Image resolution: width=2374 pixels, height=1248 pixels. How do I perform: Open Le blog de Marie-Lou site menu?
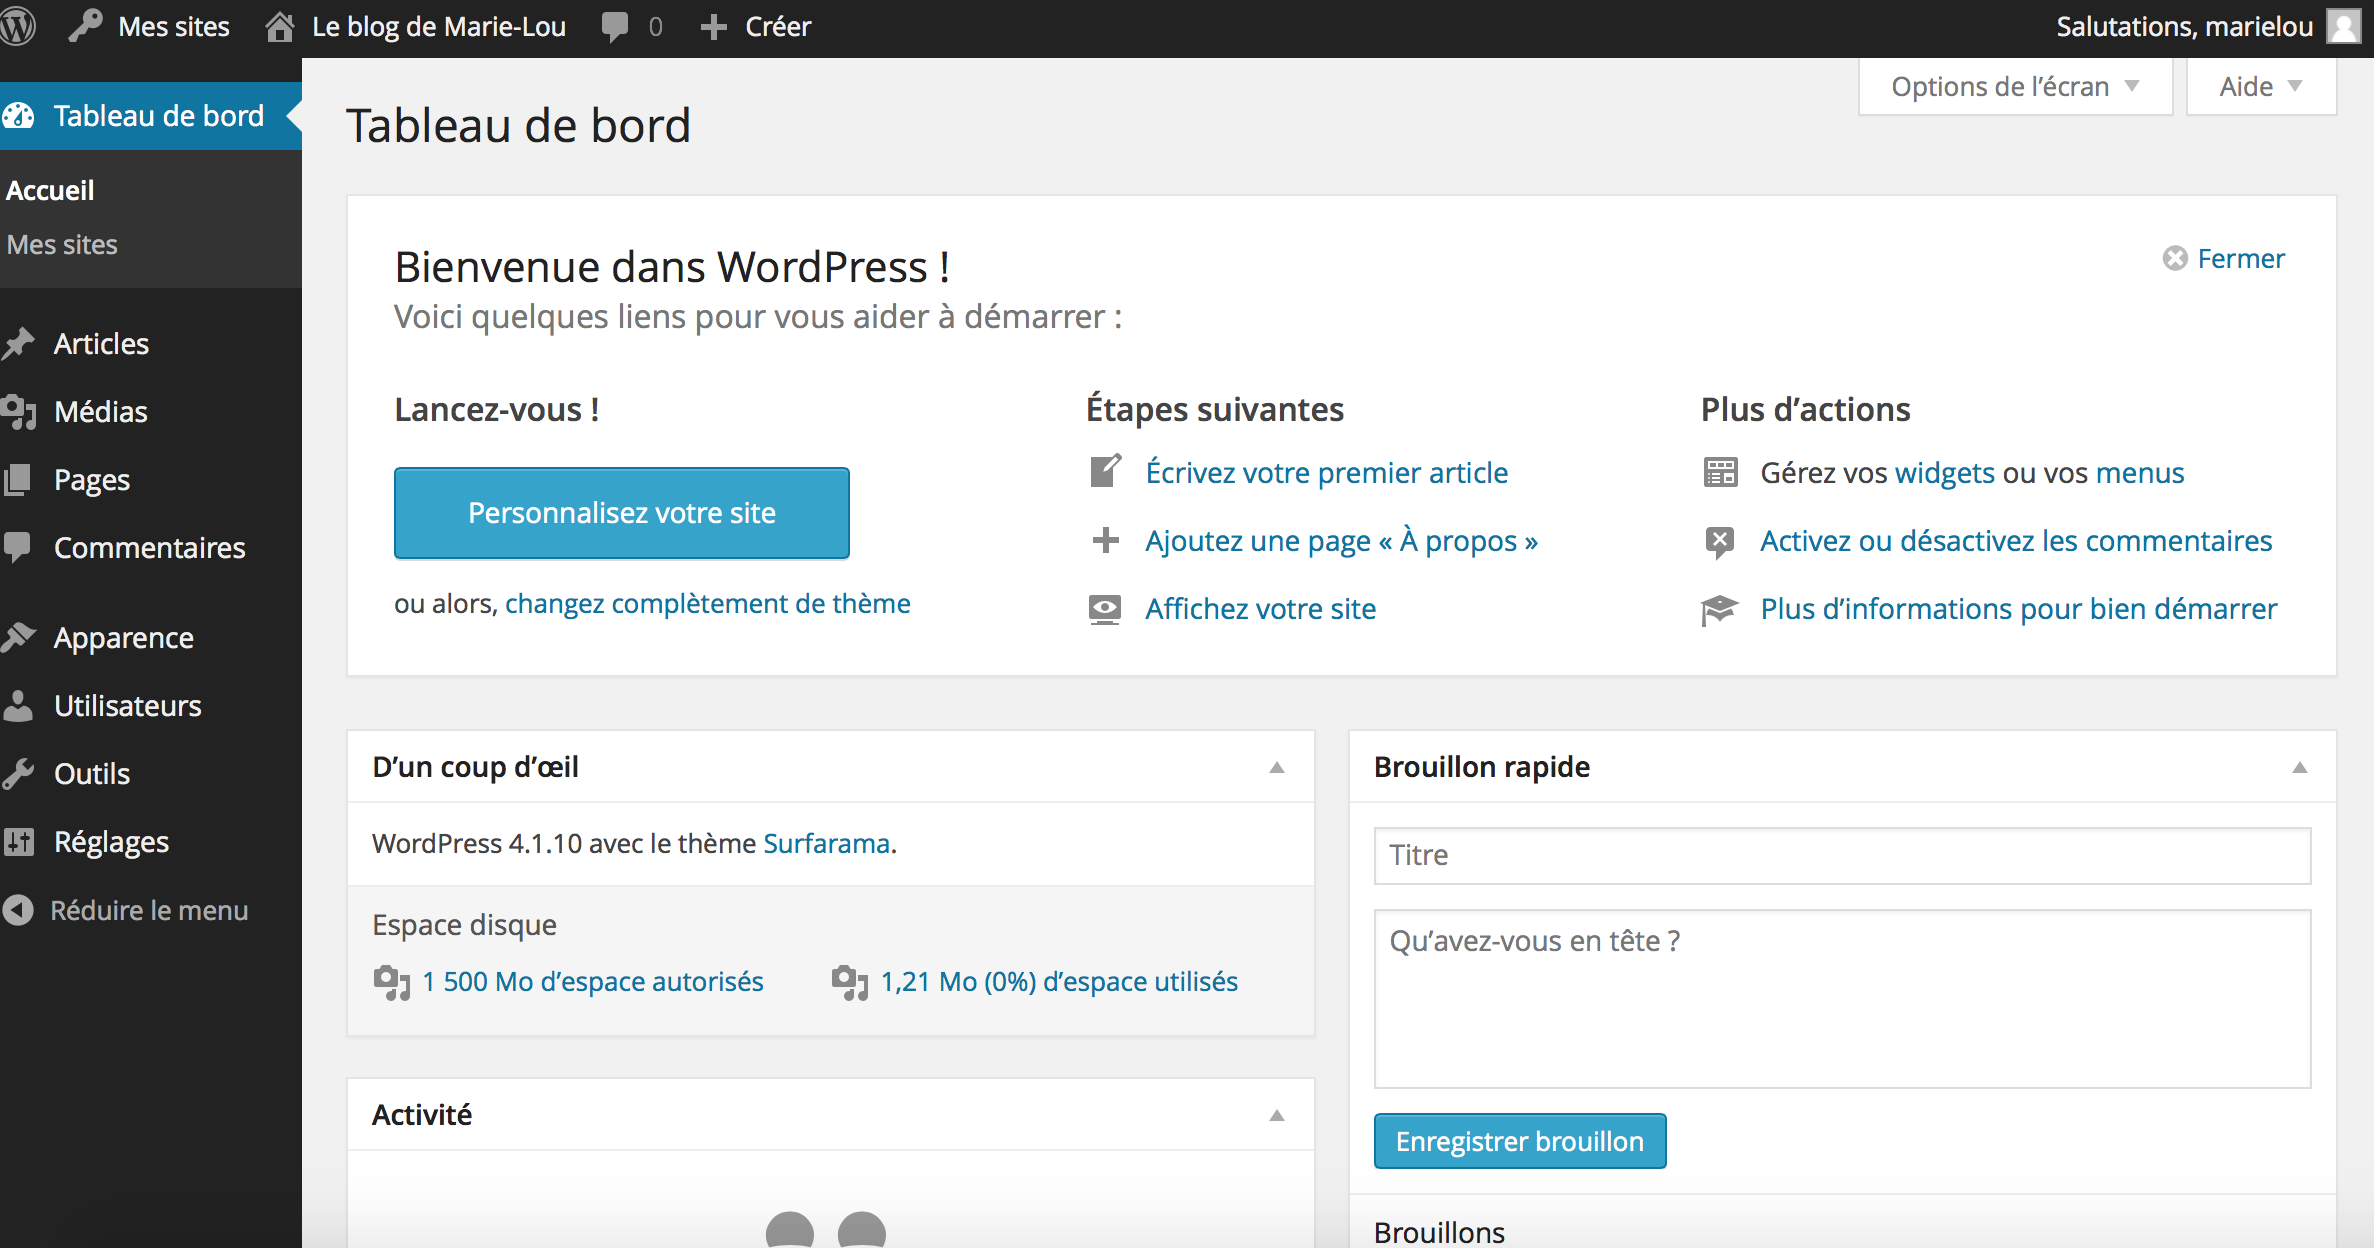pos(439,27)
